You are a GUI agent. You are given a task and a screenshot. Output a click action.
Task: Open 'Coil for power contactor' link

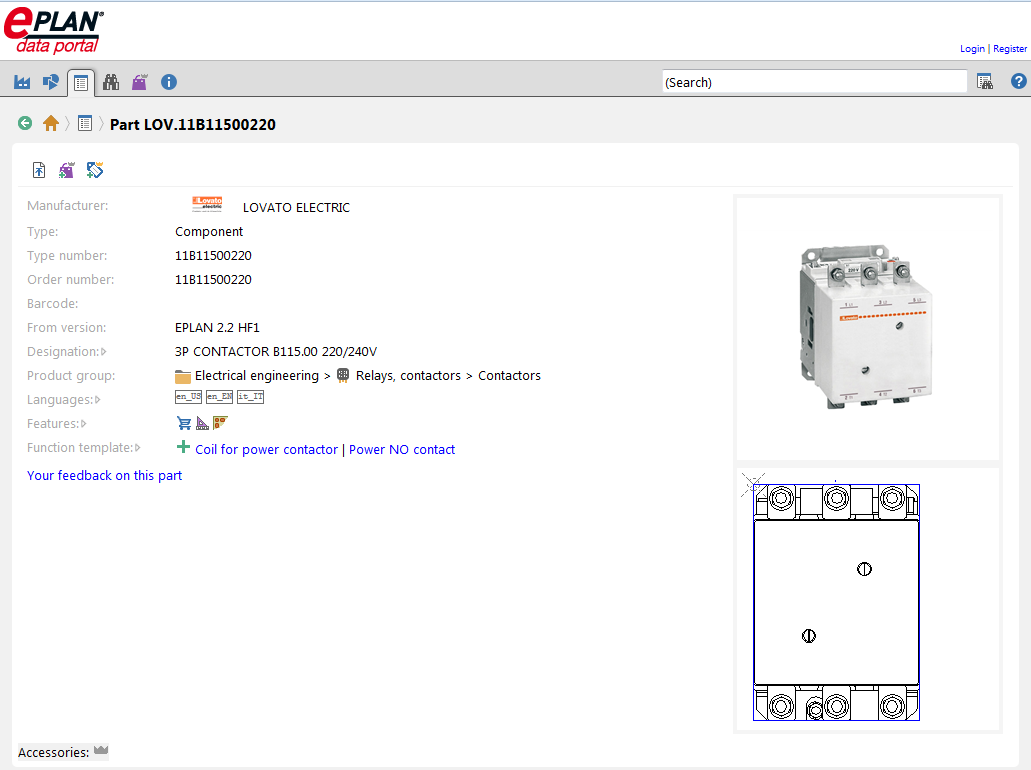click(x=266, y=450)
